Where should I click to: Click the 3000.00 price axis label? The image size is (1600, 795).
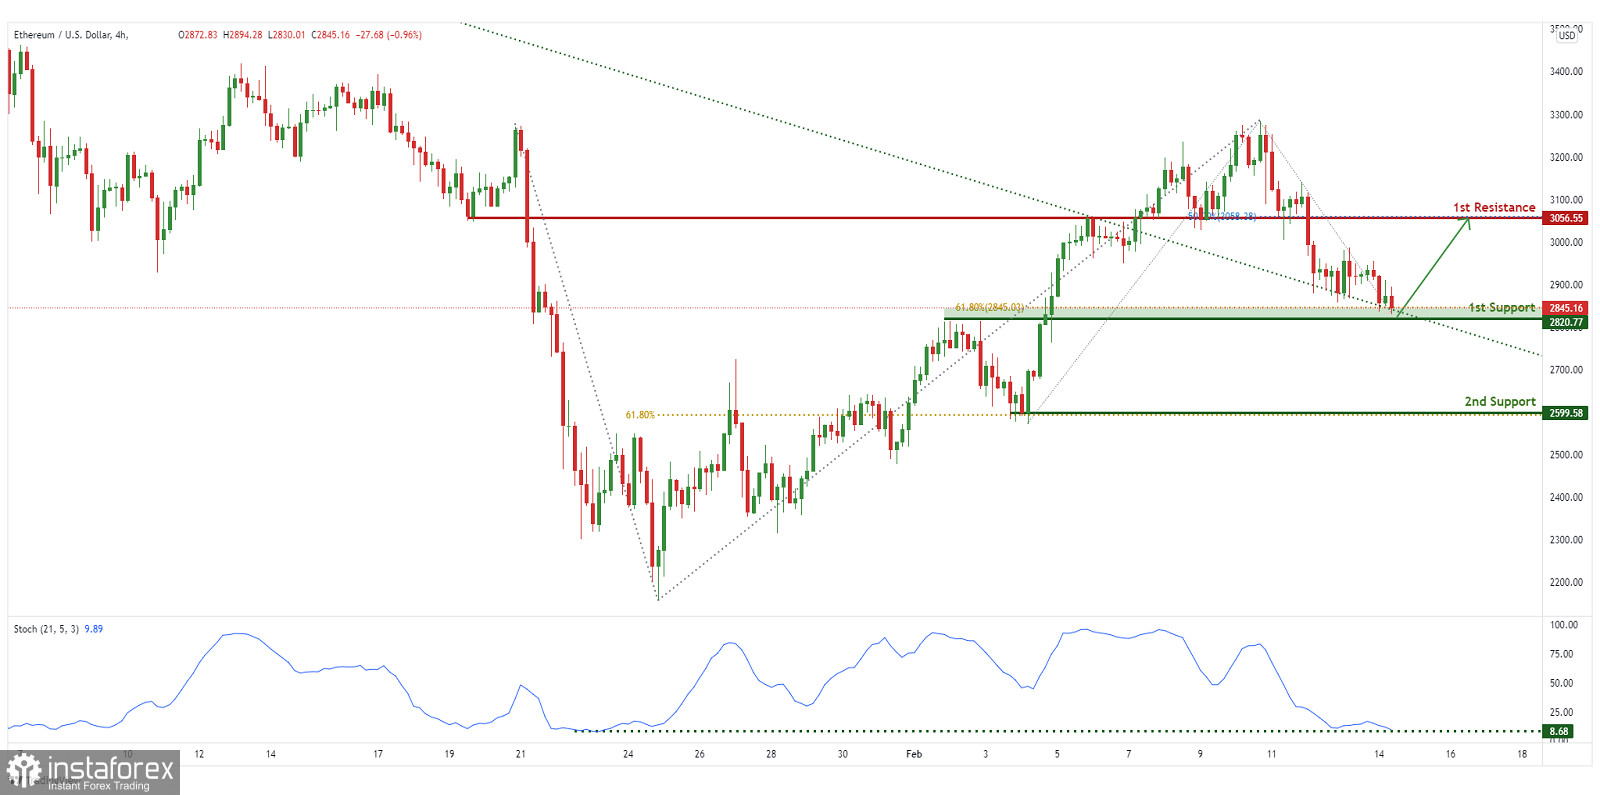tap(1566, 242)
